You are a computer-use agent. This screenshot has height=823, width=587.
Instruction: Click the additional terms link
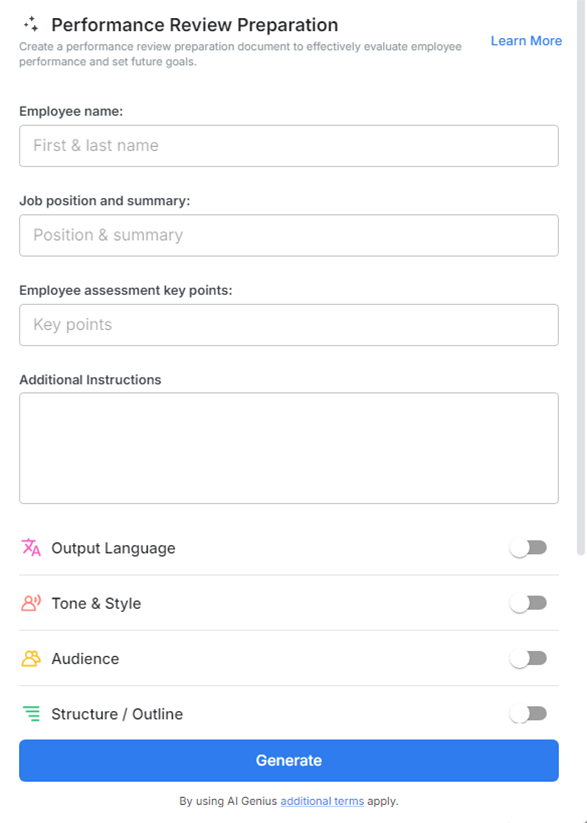point(321,800)
